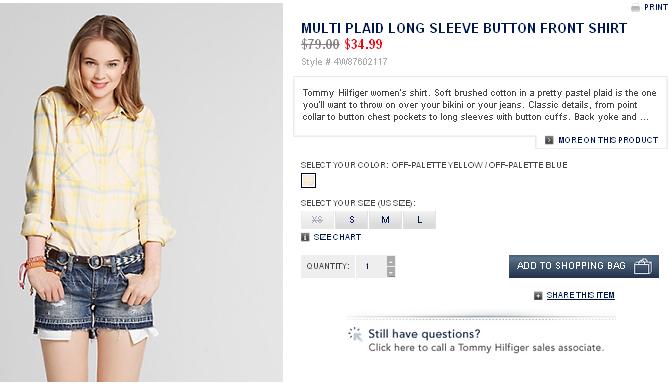Click the printer icon beside PRINT
669x385 pixels.
(x=635, y=8)
